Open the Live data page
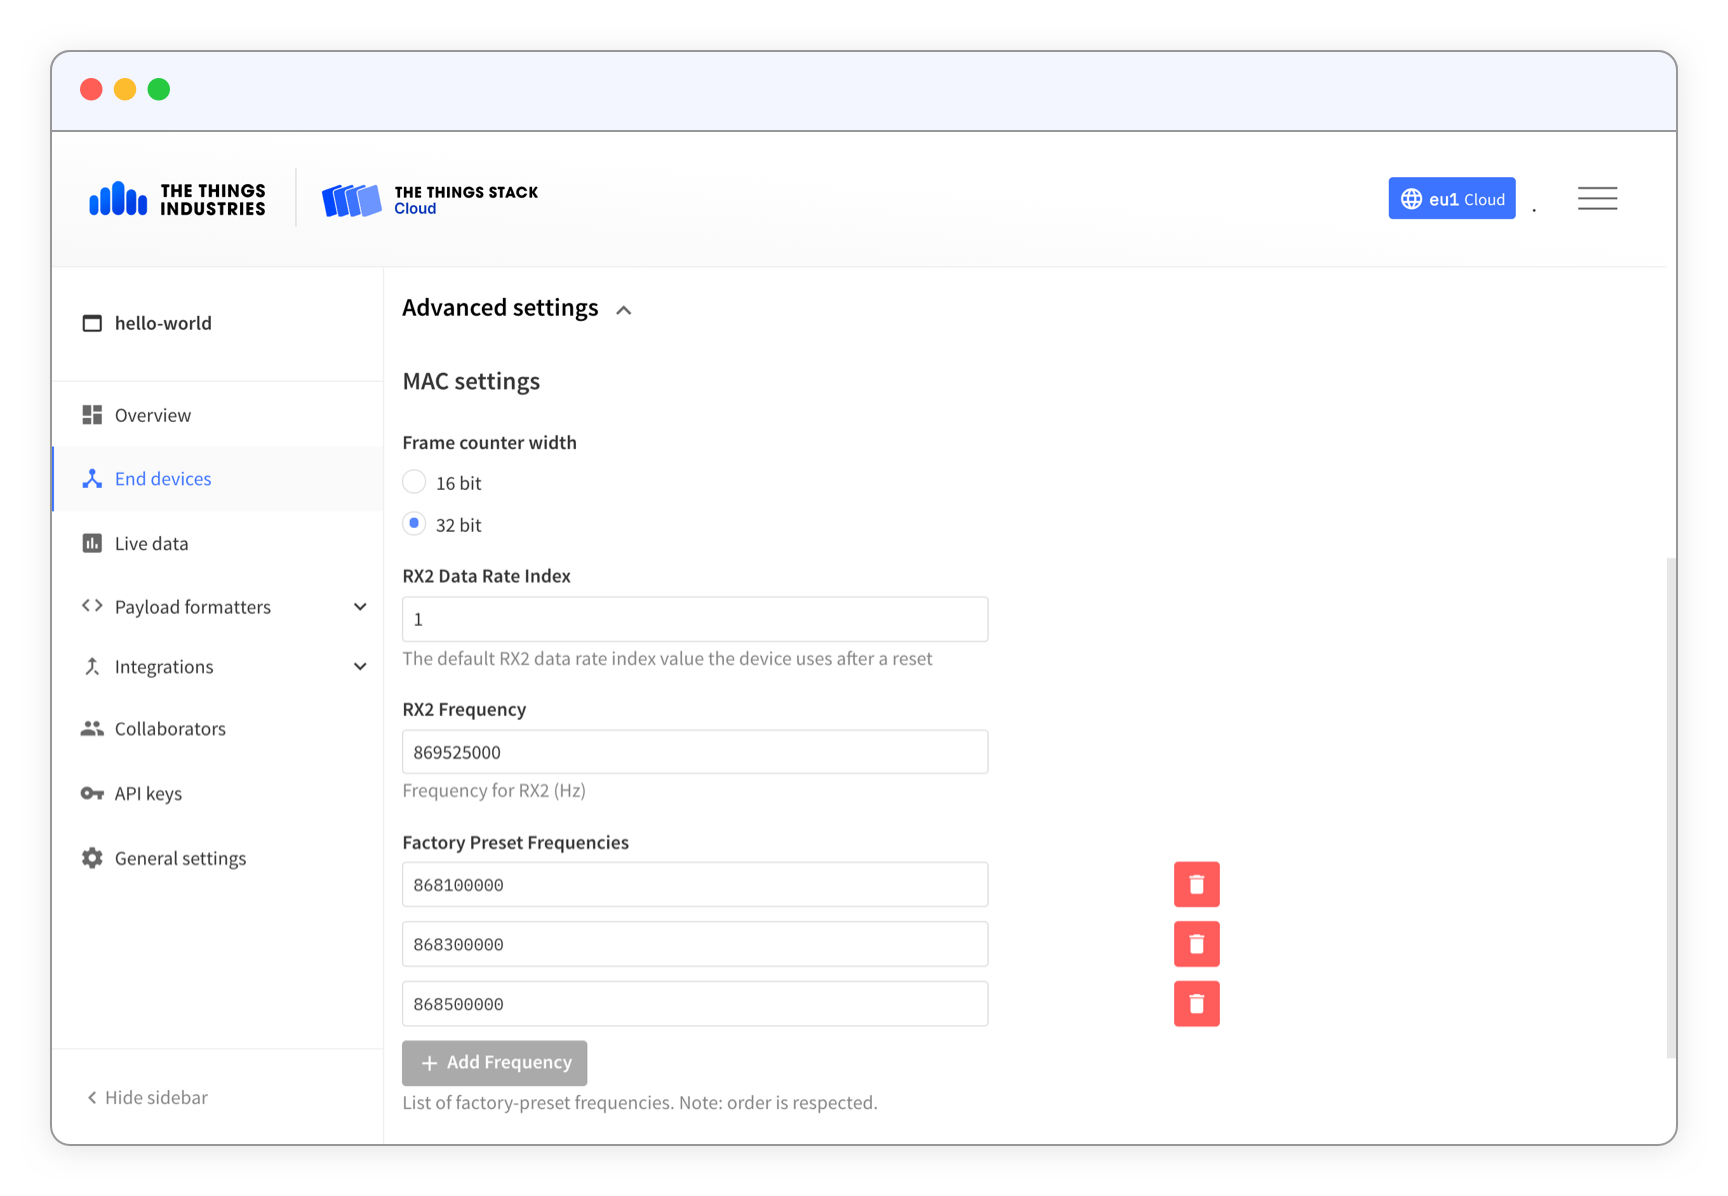Screen dimensions: 1728x1196 151,543
